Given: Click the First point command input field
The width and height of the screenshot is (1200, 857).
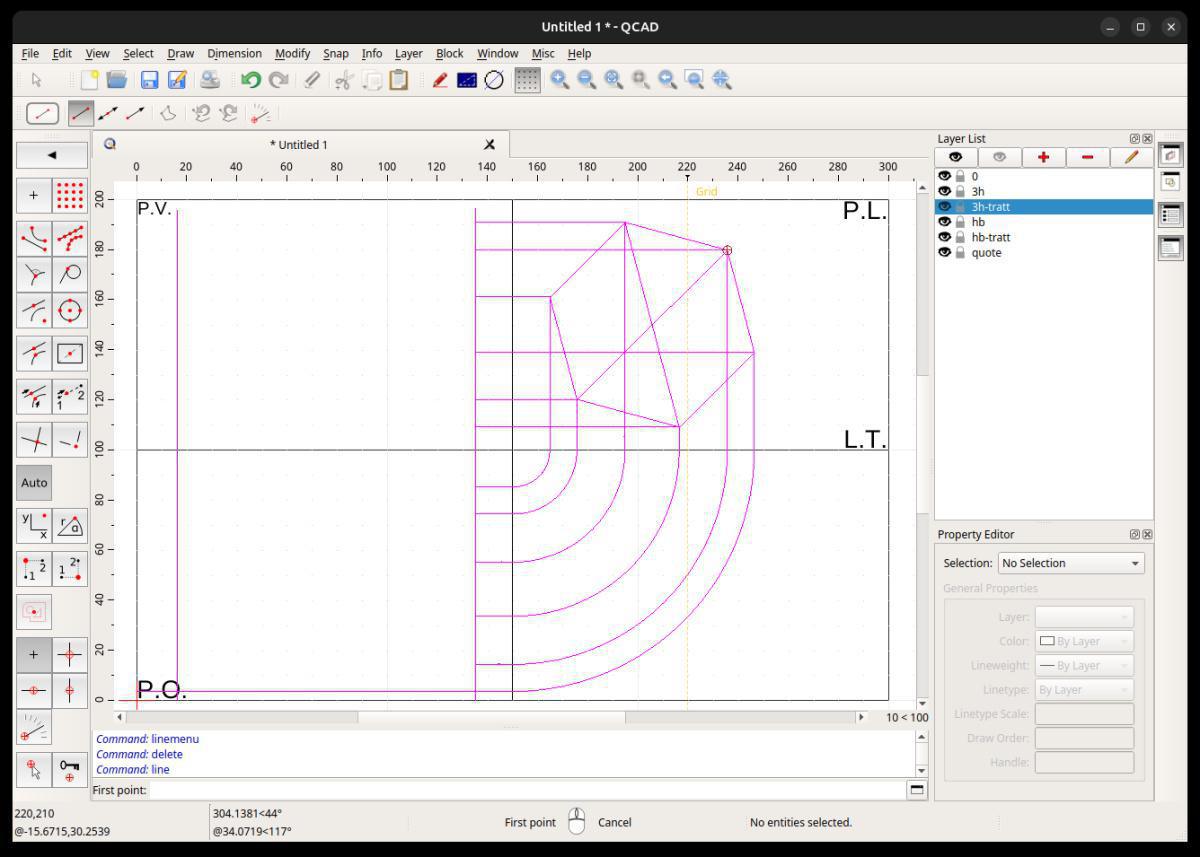Looking at the screenshot, I should (x=526, y=790).
